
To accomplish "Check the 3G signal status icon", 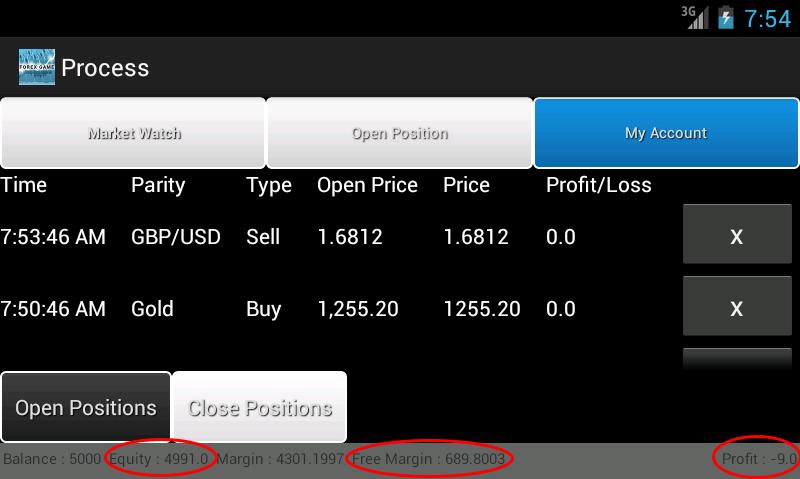I will (695, 17).
